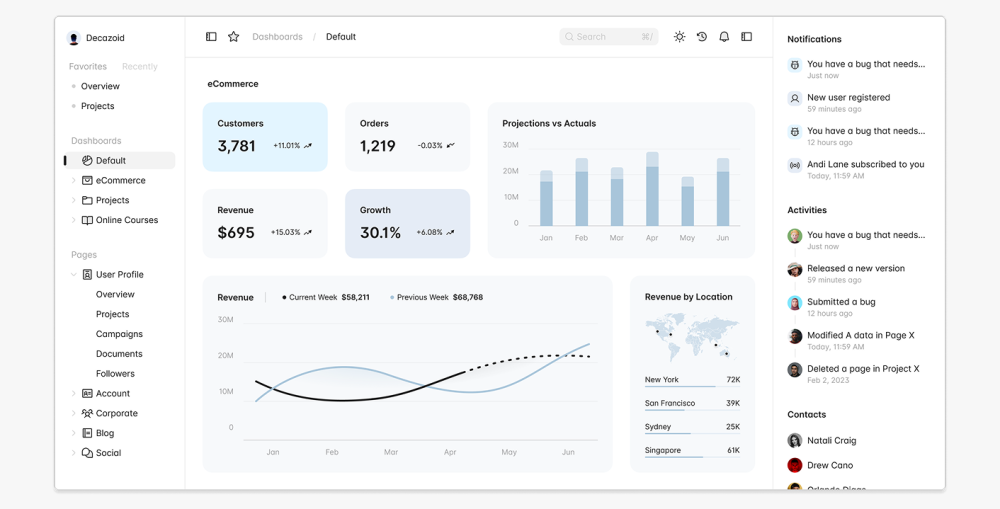Toggle light/dark theme sun icon

tap(679, 37)
